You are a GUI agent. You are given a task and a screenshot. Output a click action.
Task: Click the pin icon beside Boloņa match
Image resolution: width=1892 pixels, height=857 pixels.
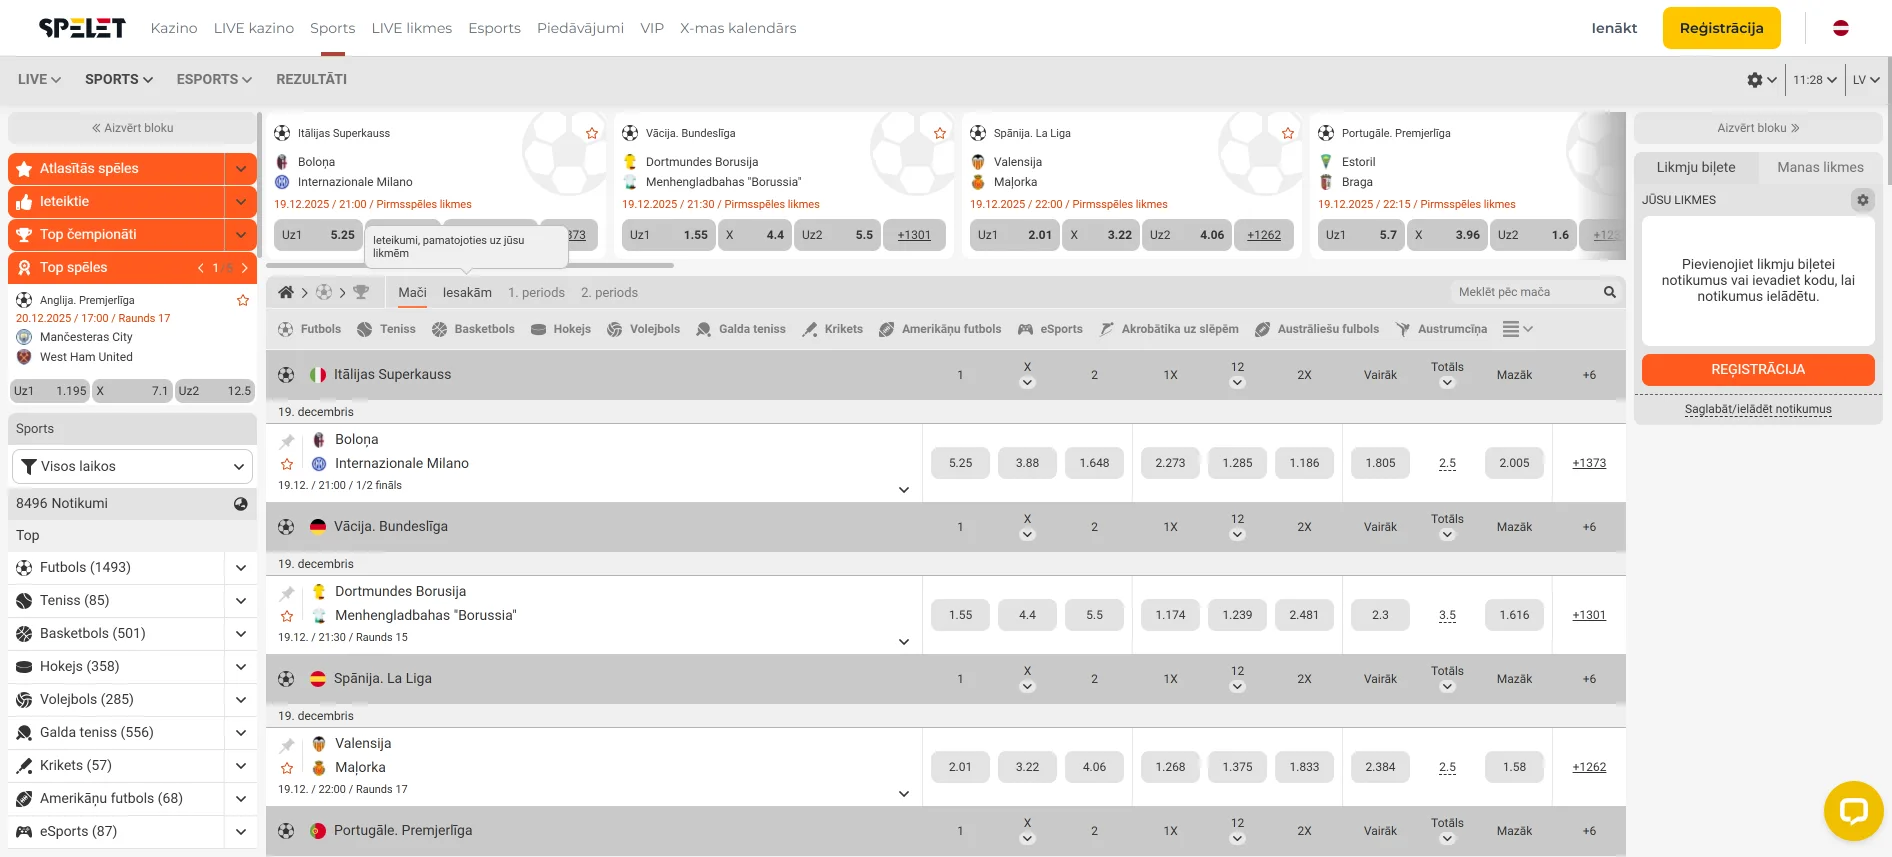288,441
